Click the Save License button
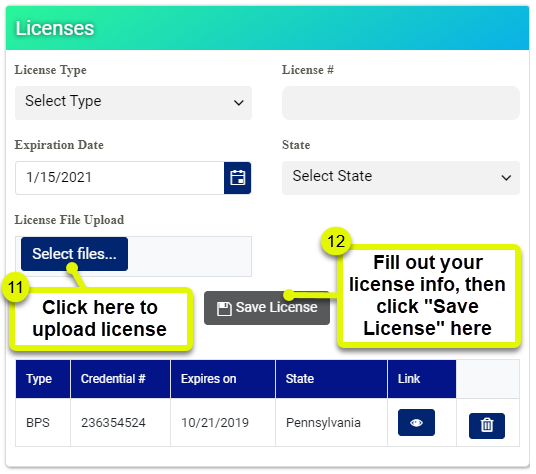This screenshot has width=536, height=474. (x=267, y=308)
